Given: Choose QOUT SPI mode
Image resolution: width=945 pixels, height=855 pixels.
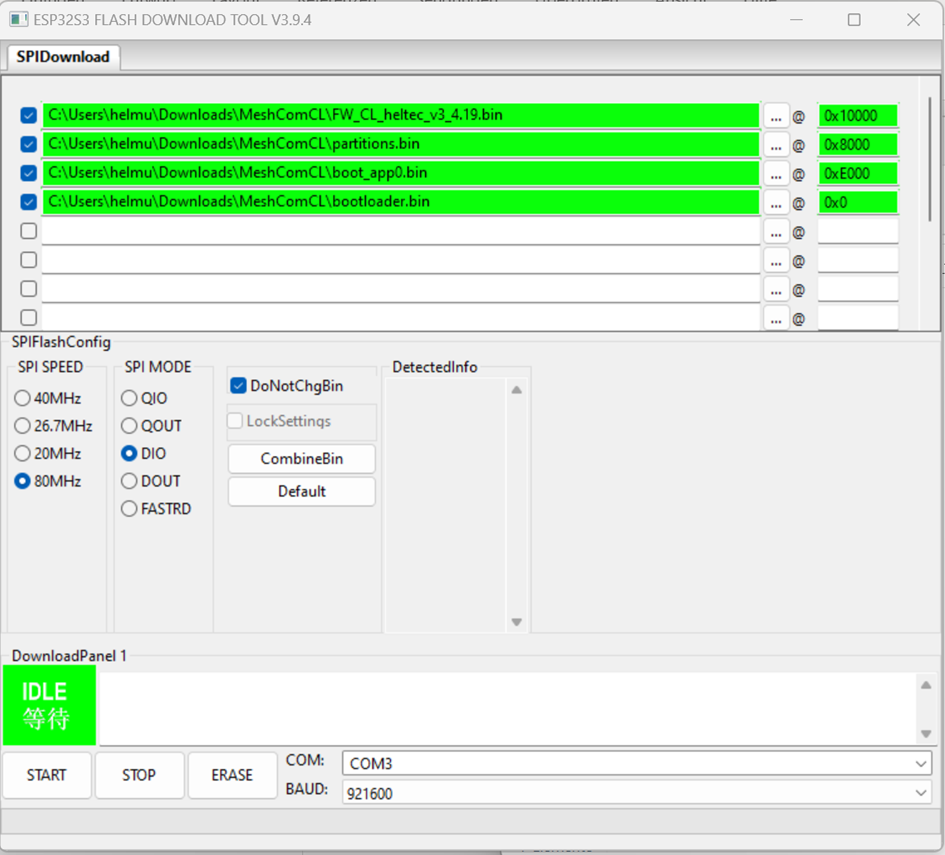Looking at the screenshot, I should [x=151, y=426].
